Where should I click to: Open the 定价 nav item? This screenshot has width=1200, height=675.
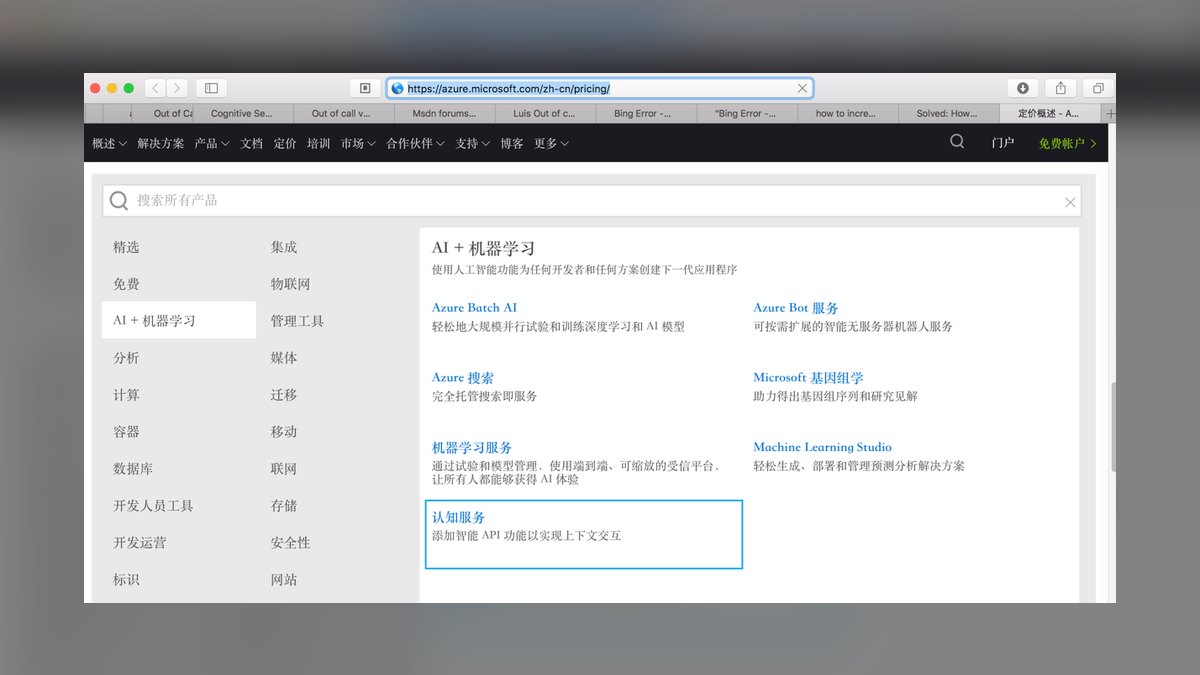285,143
